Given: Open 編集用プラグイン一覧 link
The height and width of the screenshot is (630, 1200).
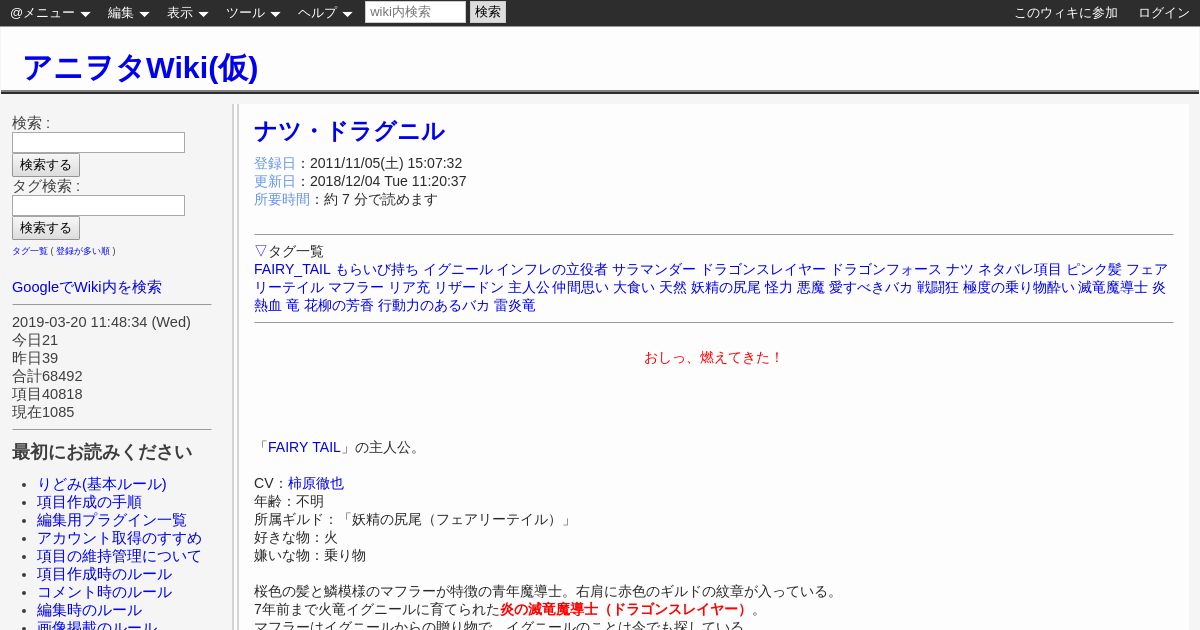Looking at the screenshot, I should coord(112,520).
